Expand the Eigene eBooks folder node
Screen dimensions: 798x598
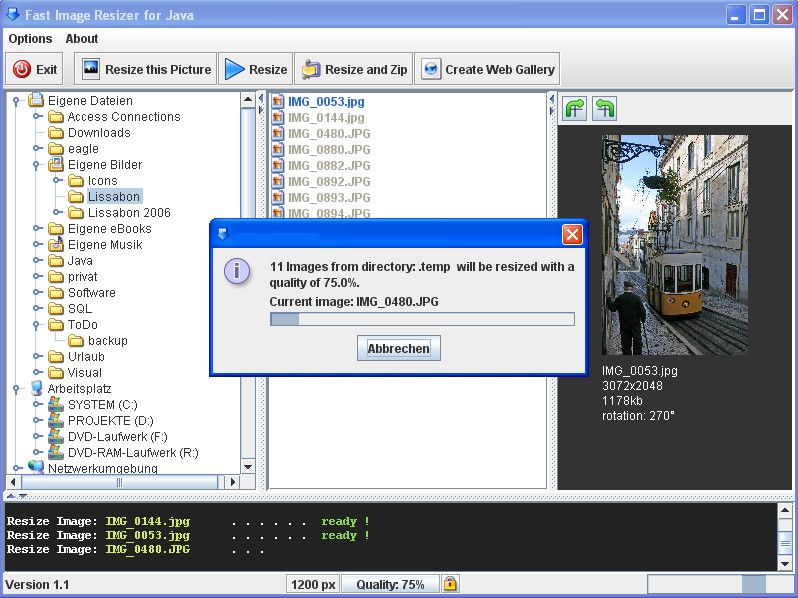(x=37, y=229)
